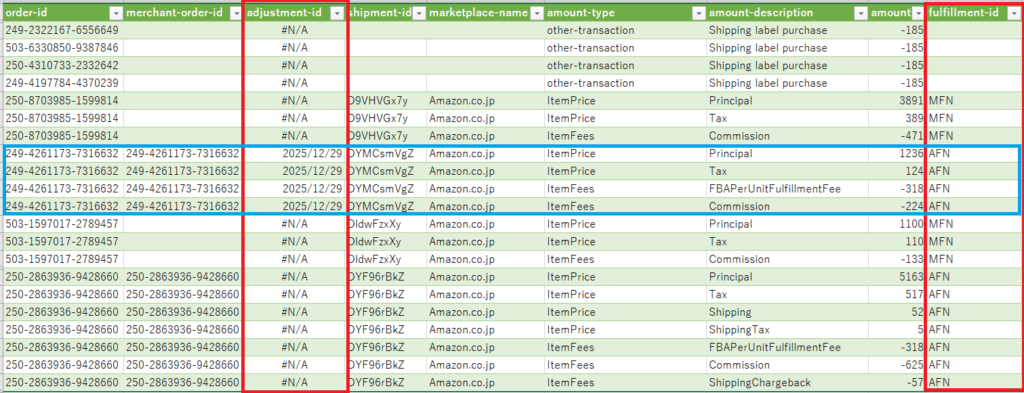
Task: Click the amount cell showing 1100
Action: point(897,223)
